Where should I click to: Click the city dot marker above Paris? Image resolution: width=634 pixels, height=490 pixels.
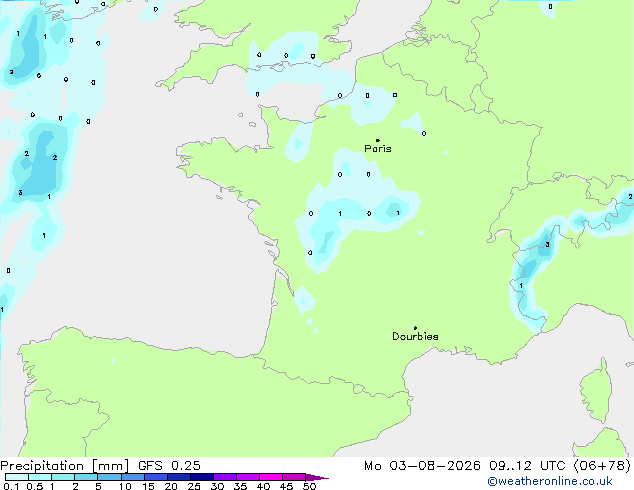[378, 140]
